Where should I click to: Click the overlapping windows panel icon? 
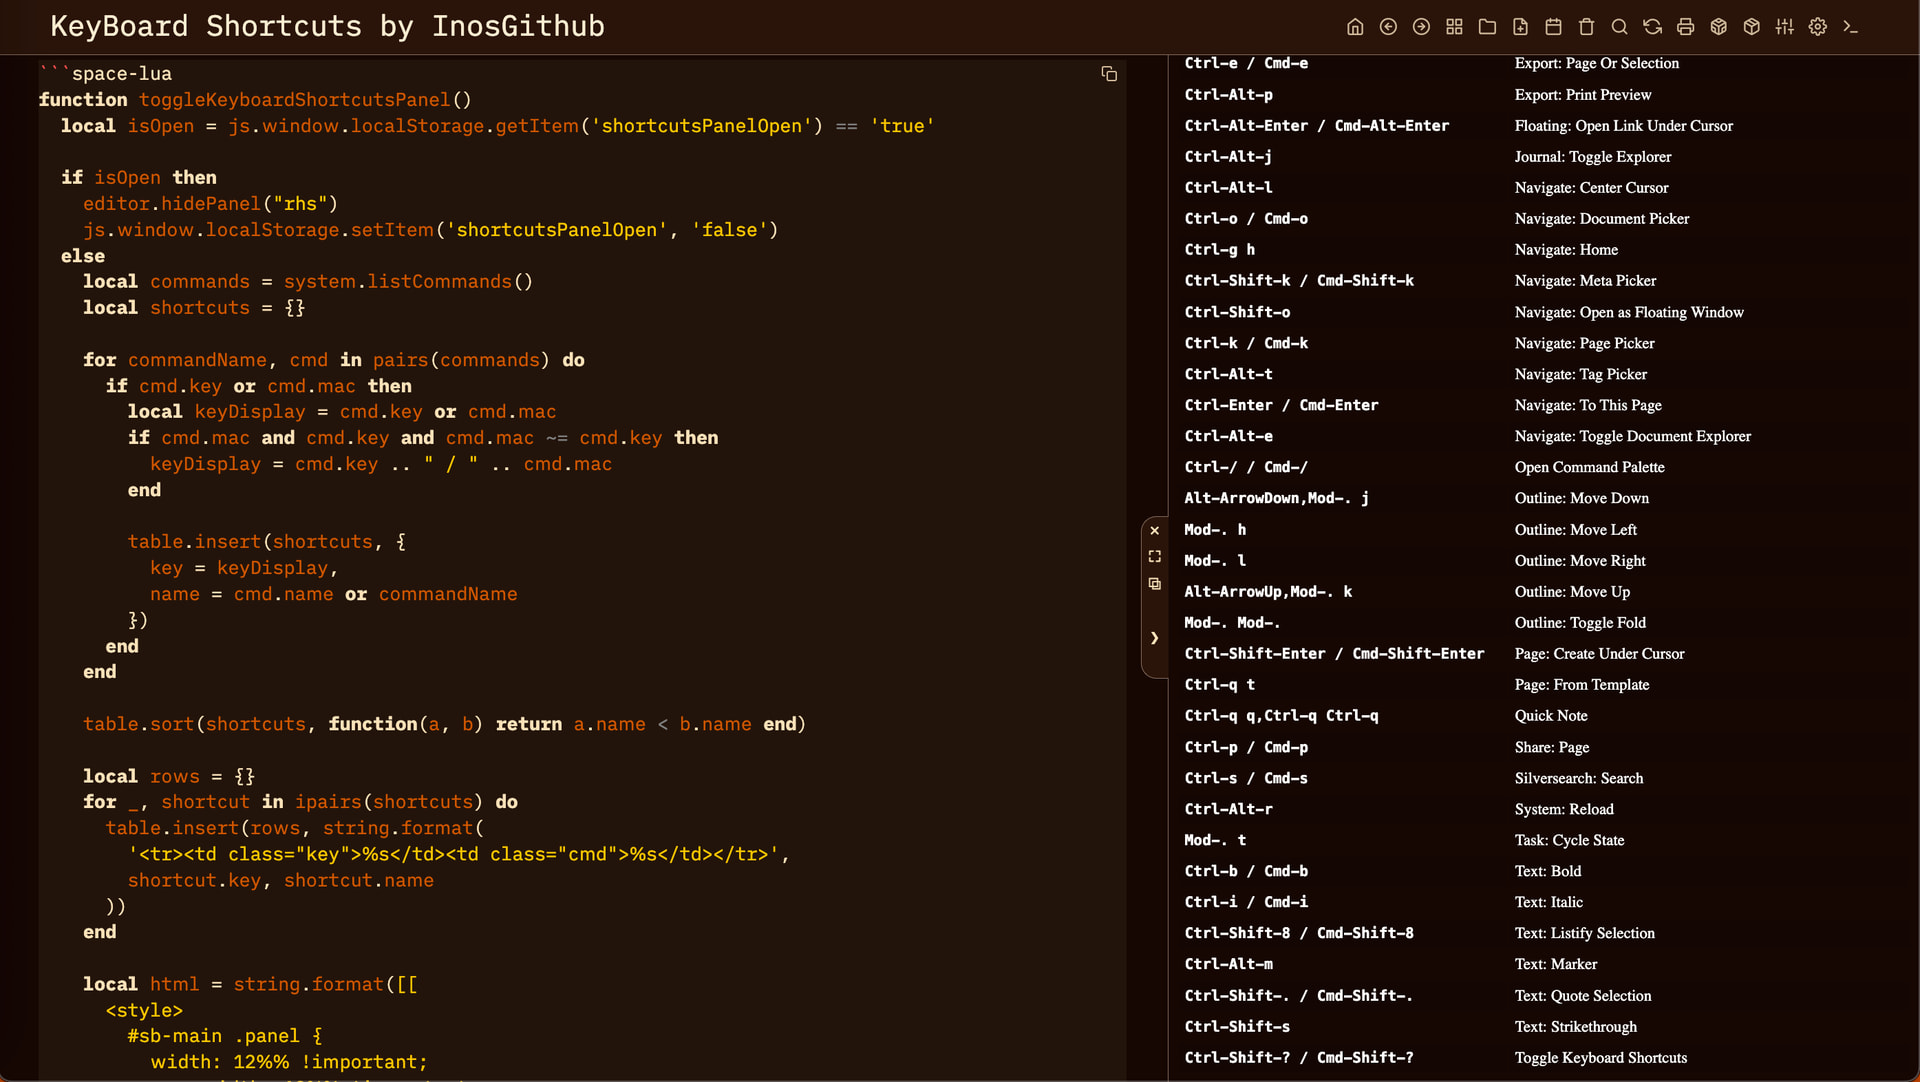1154,584
